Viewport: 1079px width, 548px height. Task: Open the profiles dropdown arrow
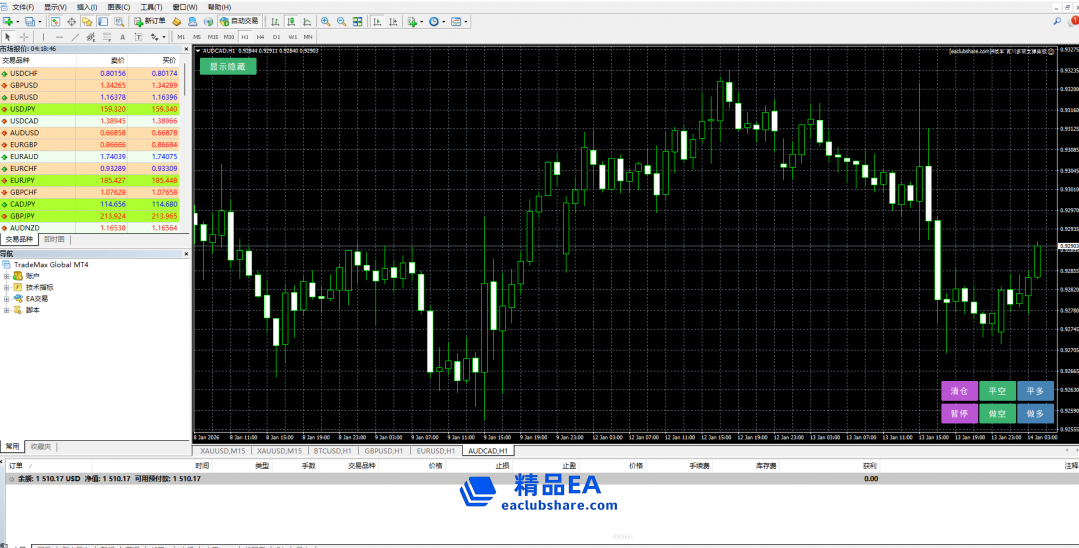(40, 21)
